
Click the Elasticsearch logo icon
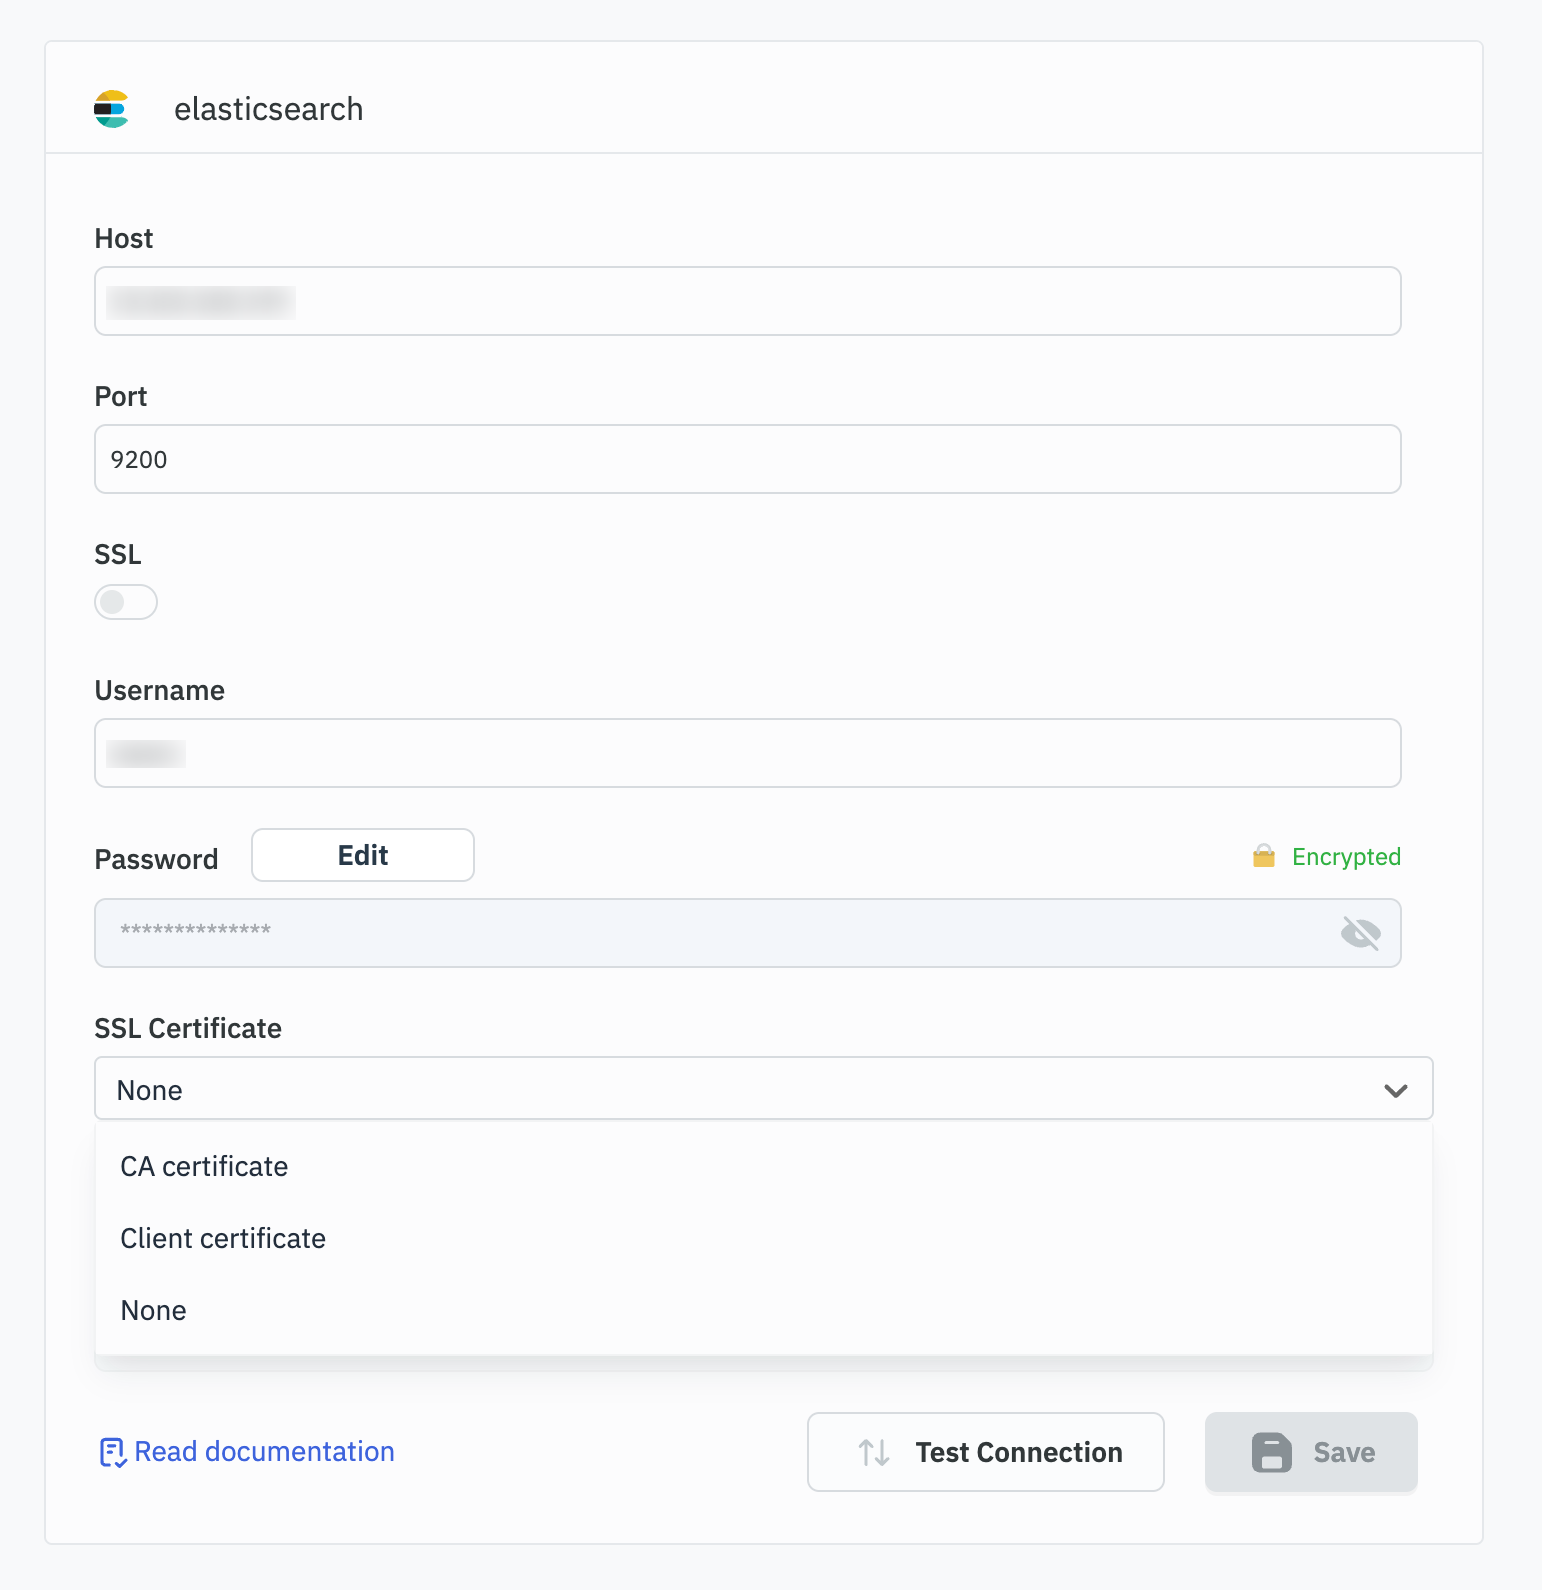[x=112, y=109]
